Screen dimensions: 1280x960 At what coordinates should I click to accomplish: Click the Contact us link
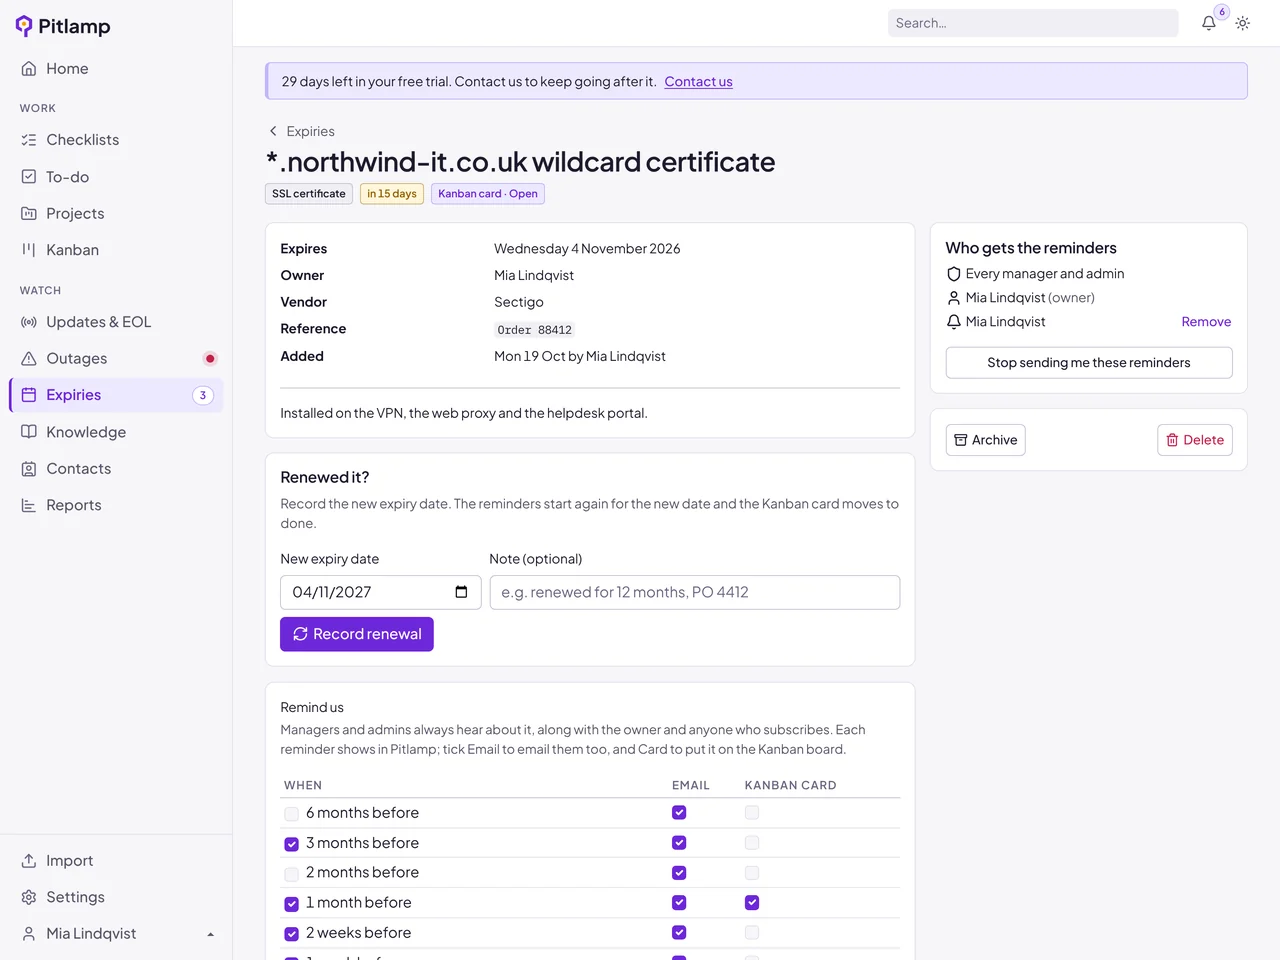(x=698, y=82)
